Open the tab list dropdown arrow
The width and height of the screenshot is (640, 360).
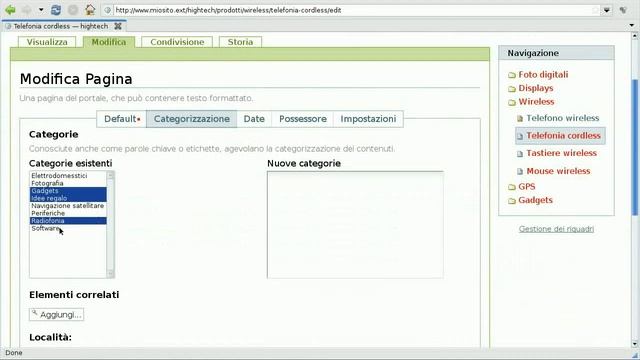point(631,25)
